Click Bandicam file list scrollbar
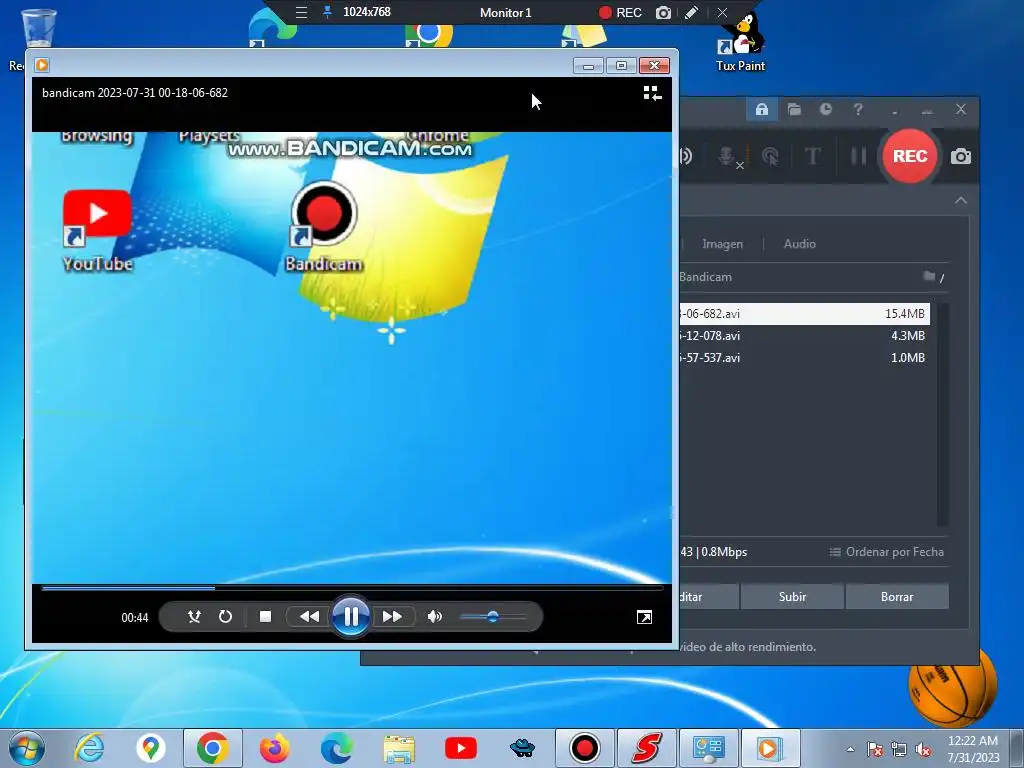 point(942,413)
